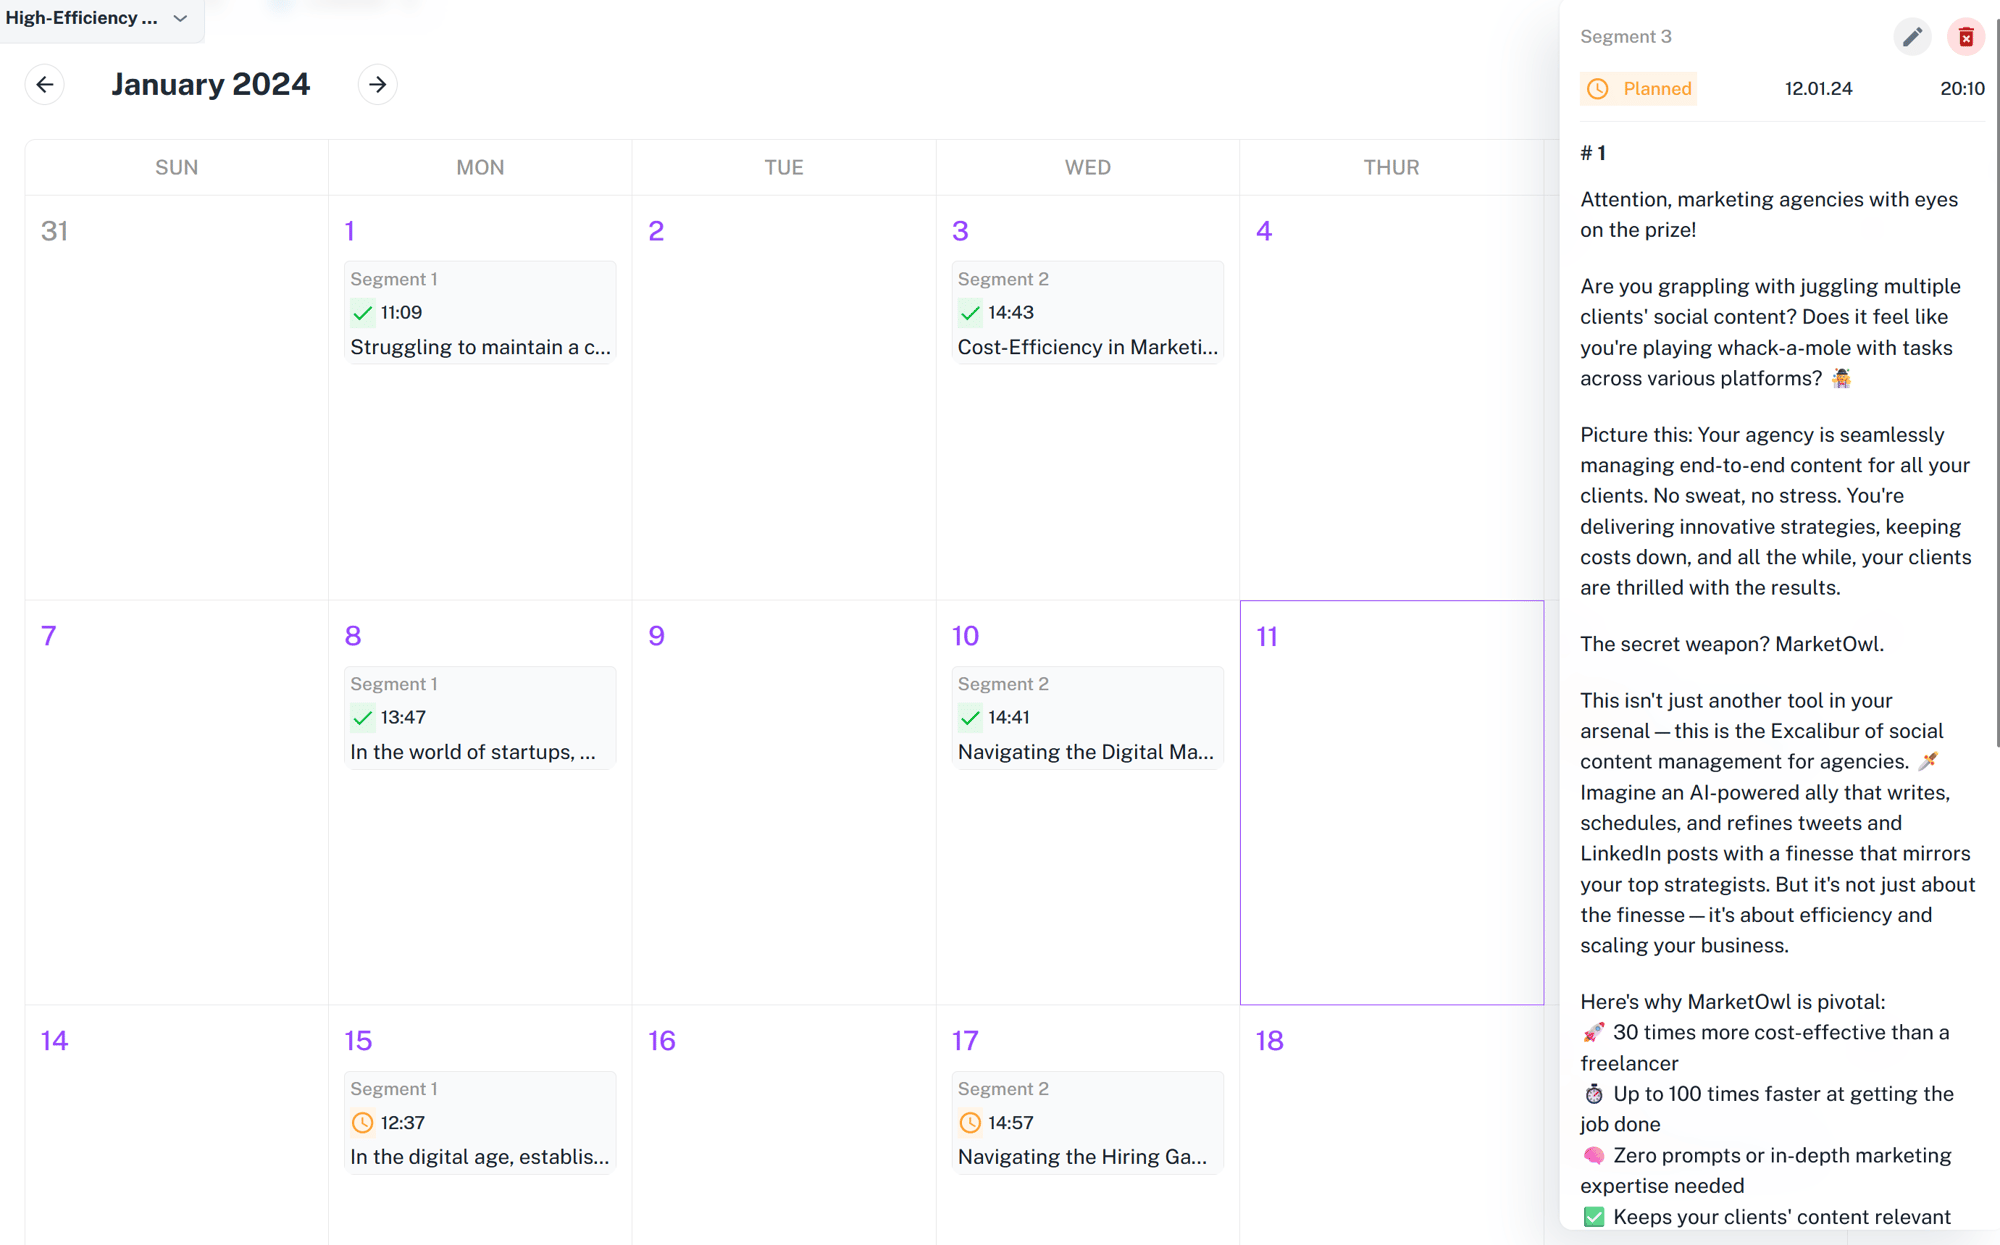
Task: Click the January 2024 heading
Action: 211,85
